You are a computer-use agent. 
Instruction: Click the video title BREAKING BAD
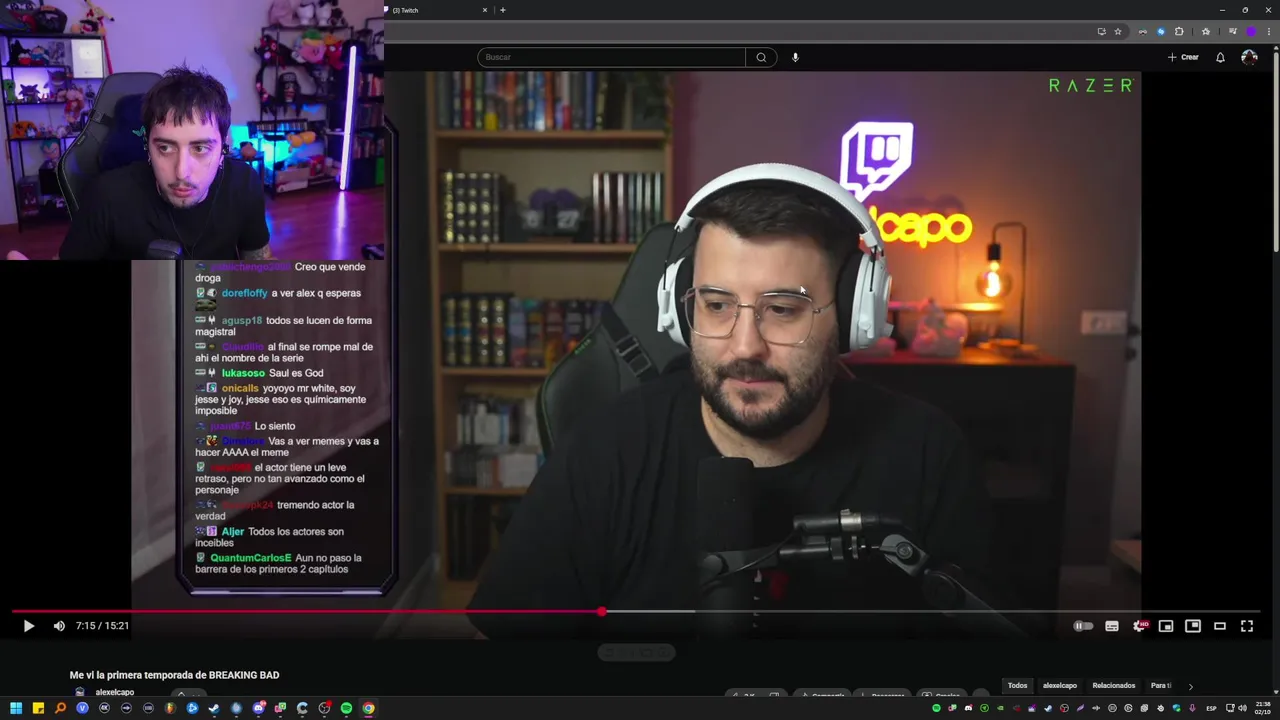click(174, 675)
